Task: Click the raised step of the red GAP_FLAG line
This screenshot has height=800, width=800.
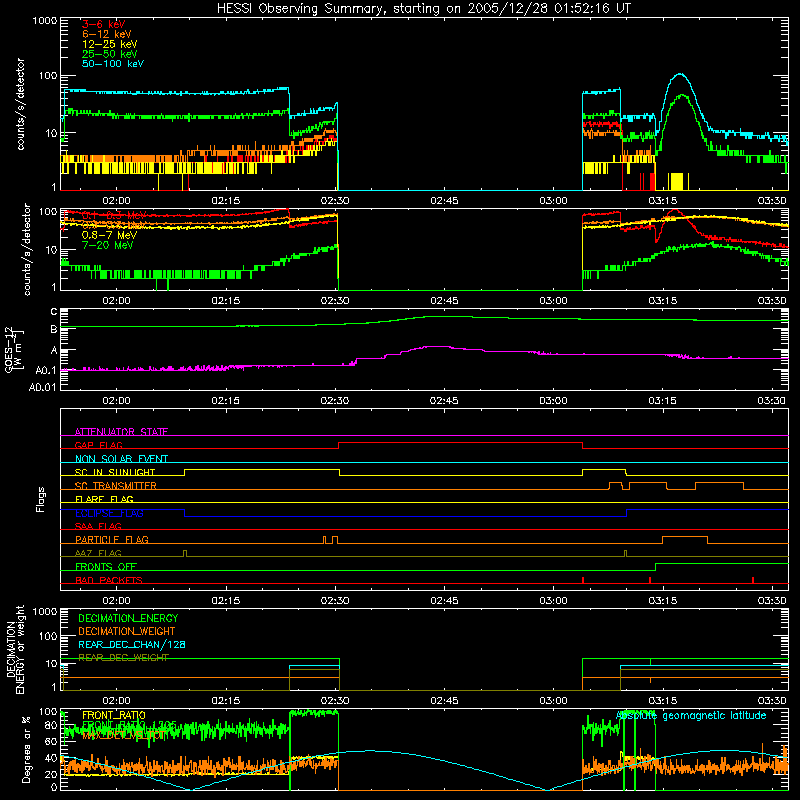Action: tap(460, 443)
